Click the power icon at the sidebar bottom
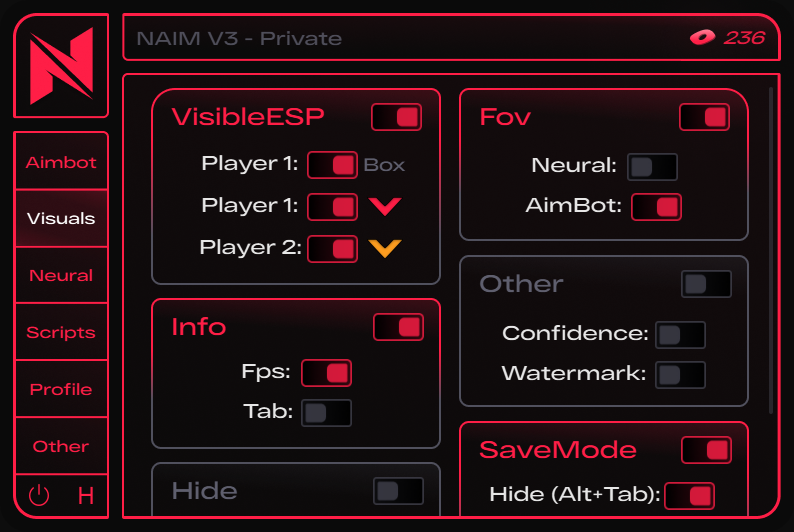Screen dimensions: 794x532 (39, 496)
